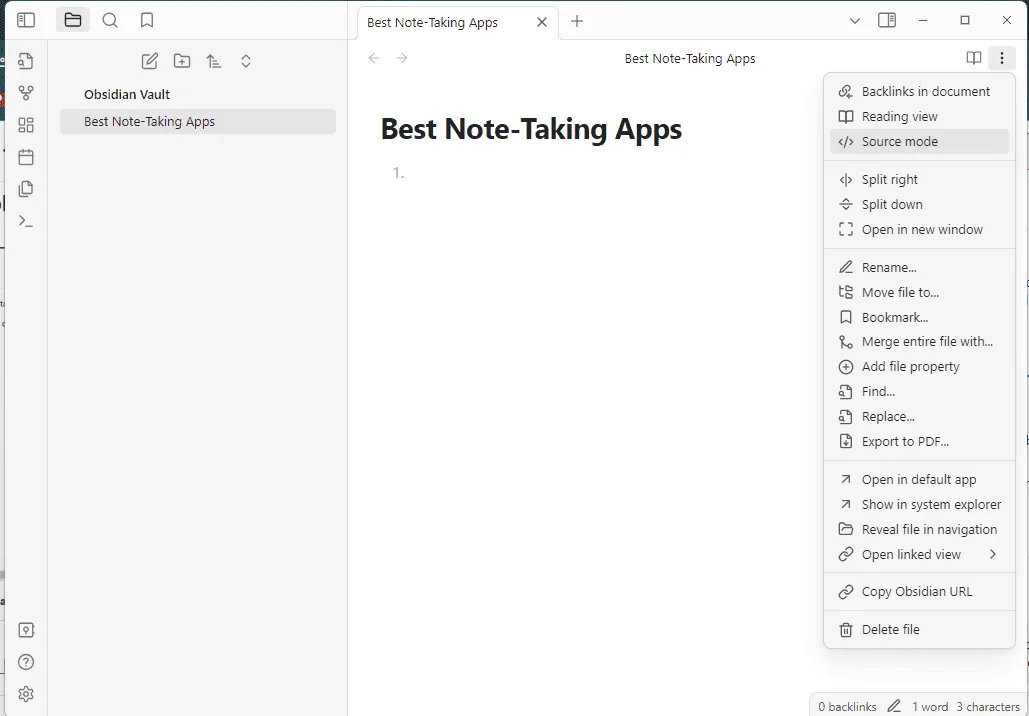
Task: Open the search panel icon
Action: pos(110,20)
